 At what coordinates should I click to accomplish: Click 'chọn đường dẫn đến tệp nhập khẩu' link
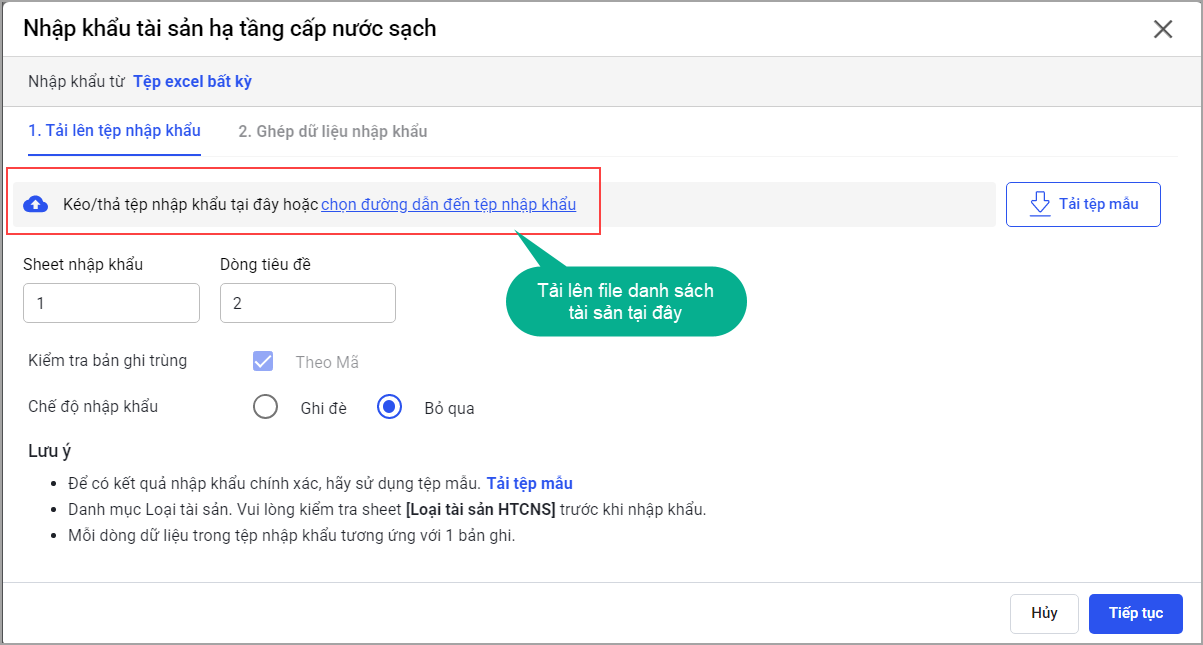click(x=448, y=204)
